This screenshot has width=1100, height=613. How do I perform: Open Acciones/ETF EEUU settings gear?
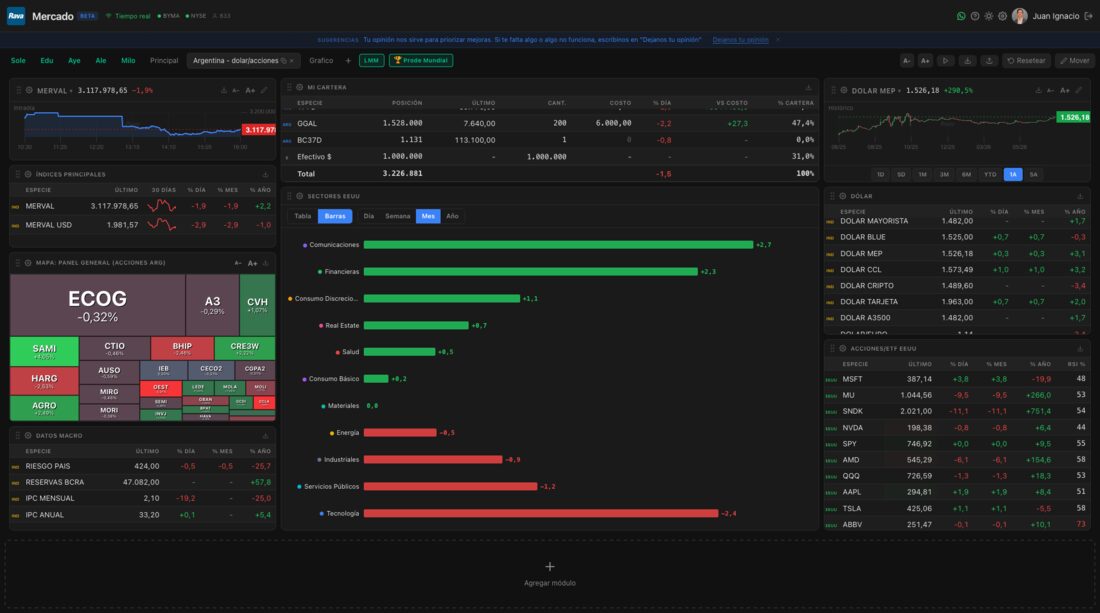(x=843, y=349)
